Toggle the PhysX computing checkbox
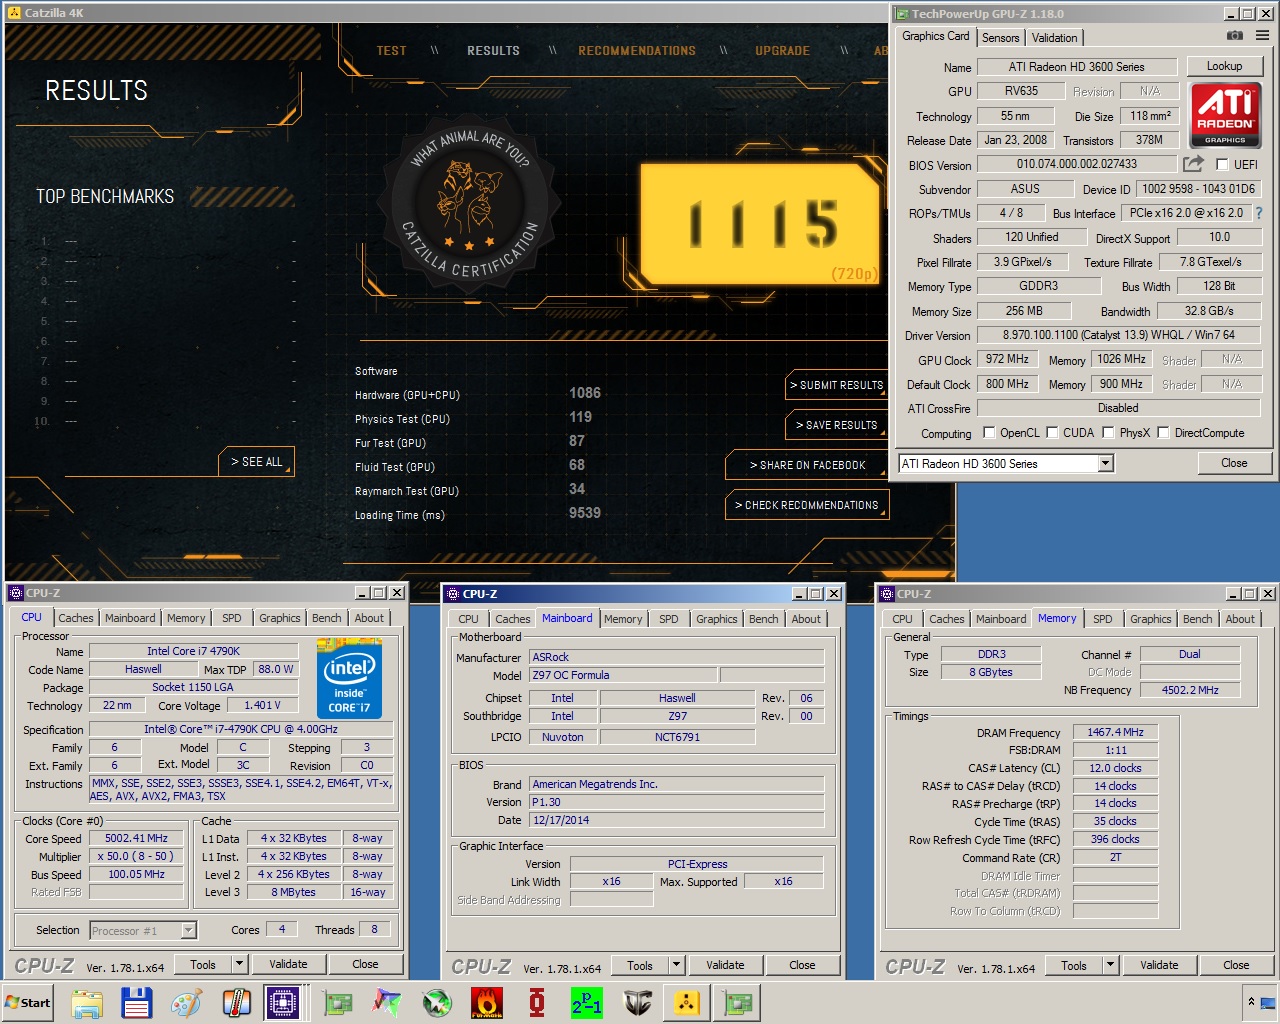1280x1024 pixels. coord(1108,433)
